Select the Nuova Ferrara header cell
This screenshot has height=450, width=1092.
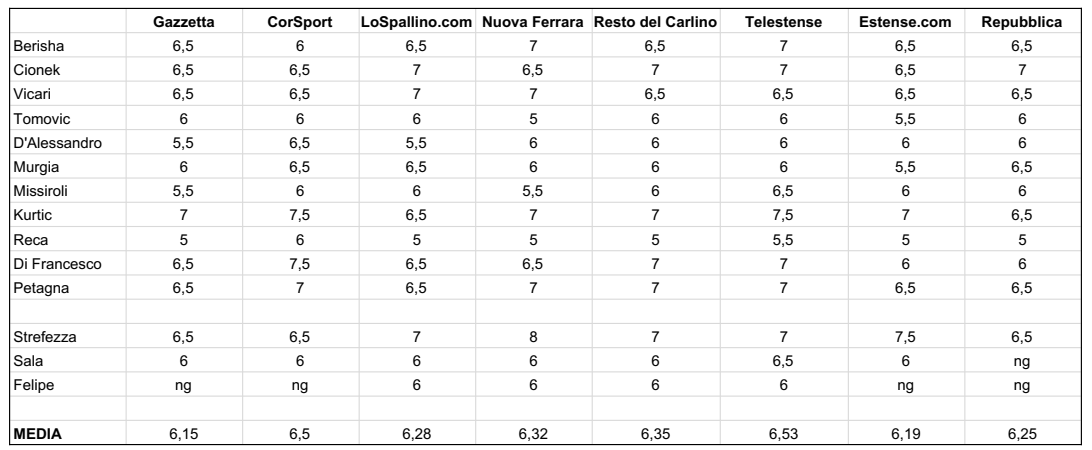tap(533, 22)
